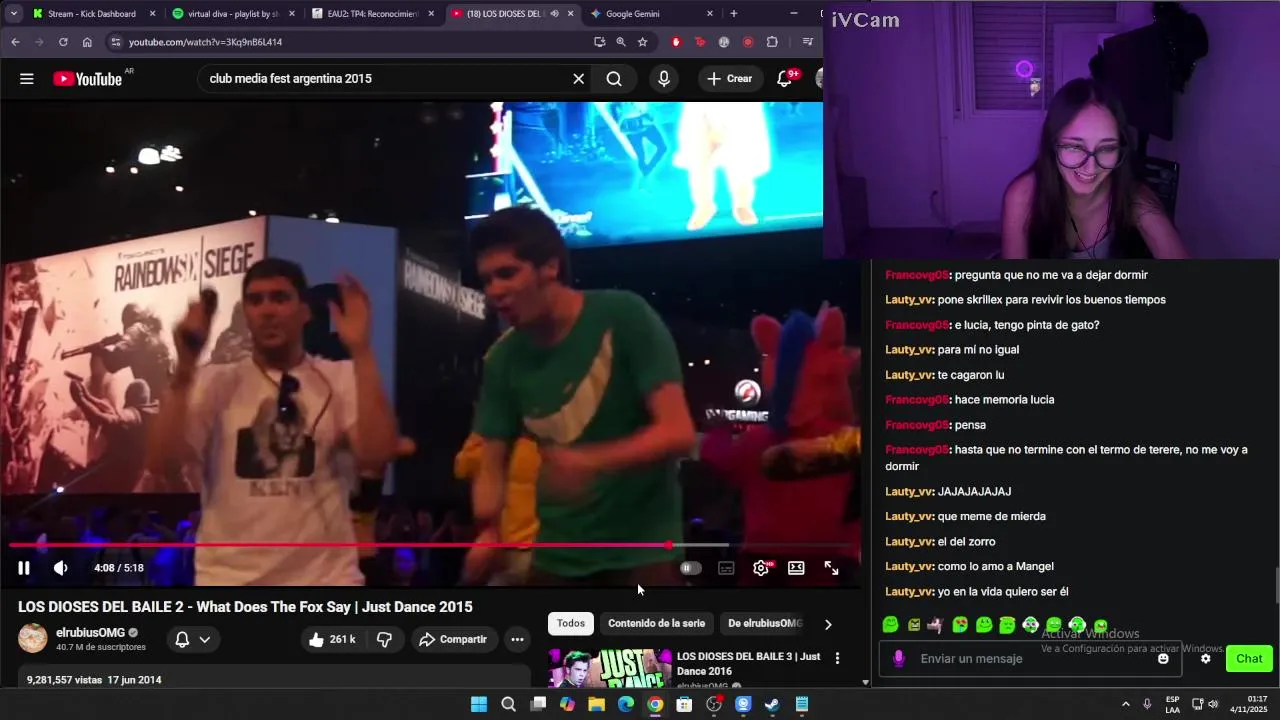1280x720 pixels.
Task: Reload the current page
Action: [x=63, y=42]
